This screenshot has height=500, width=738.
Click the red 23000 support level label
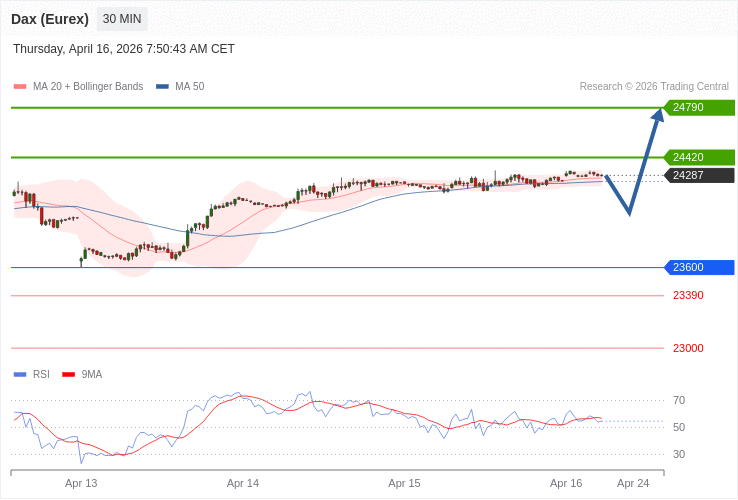point(688,348)
